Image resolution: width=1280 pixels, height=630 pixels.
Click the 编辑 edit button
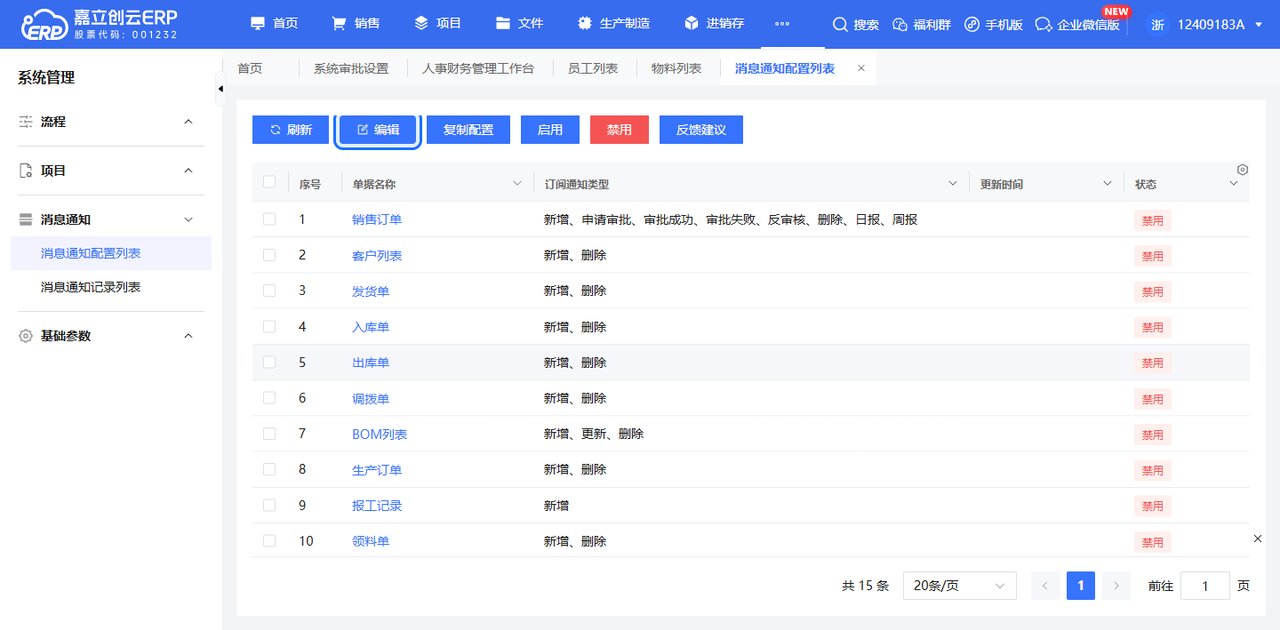378,130
